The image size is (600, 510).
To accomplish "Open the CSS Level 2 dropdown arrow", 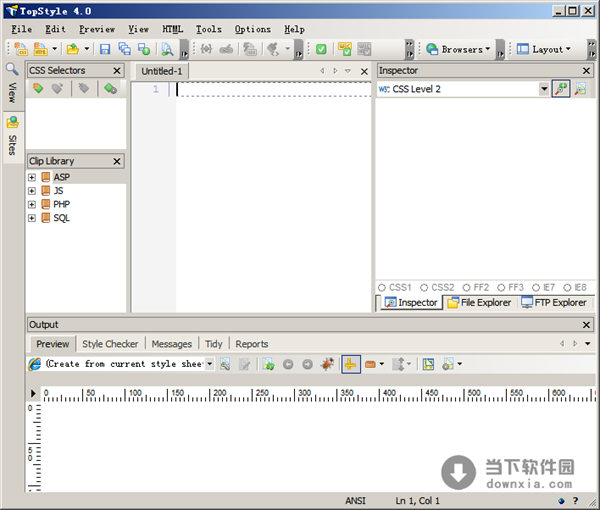I will coord(544,89).
